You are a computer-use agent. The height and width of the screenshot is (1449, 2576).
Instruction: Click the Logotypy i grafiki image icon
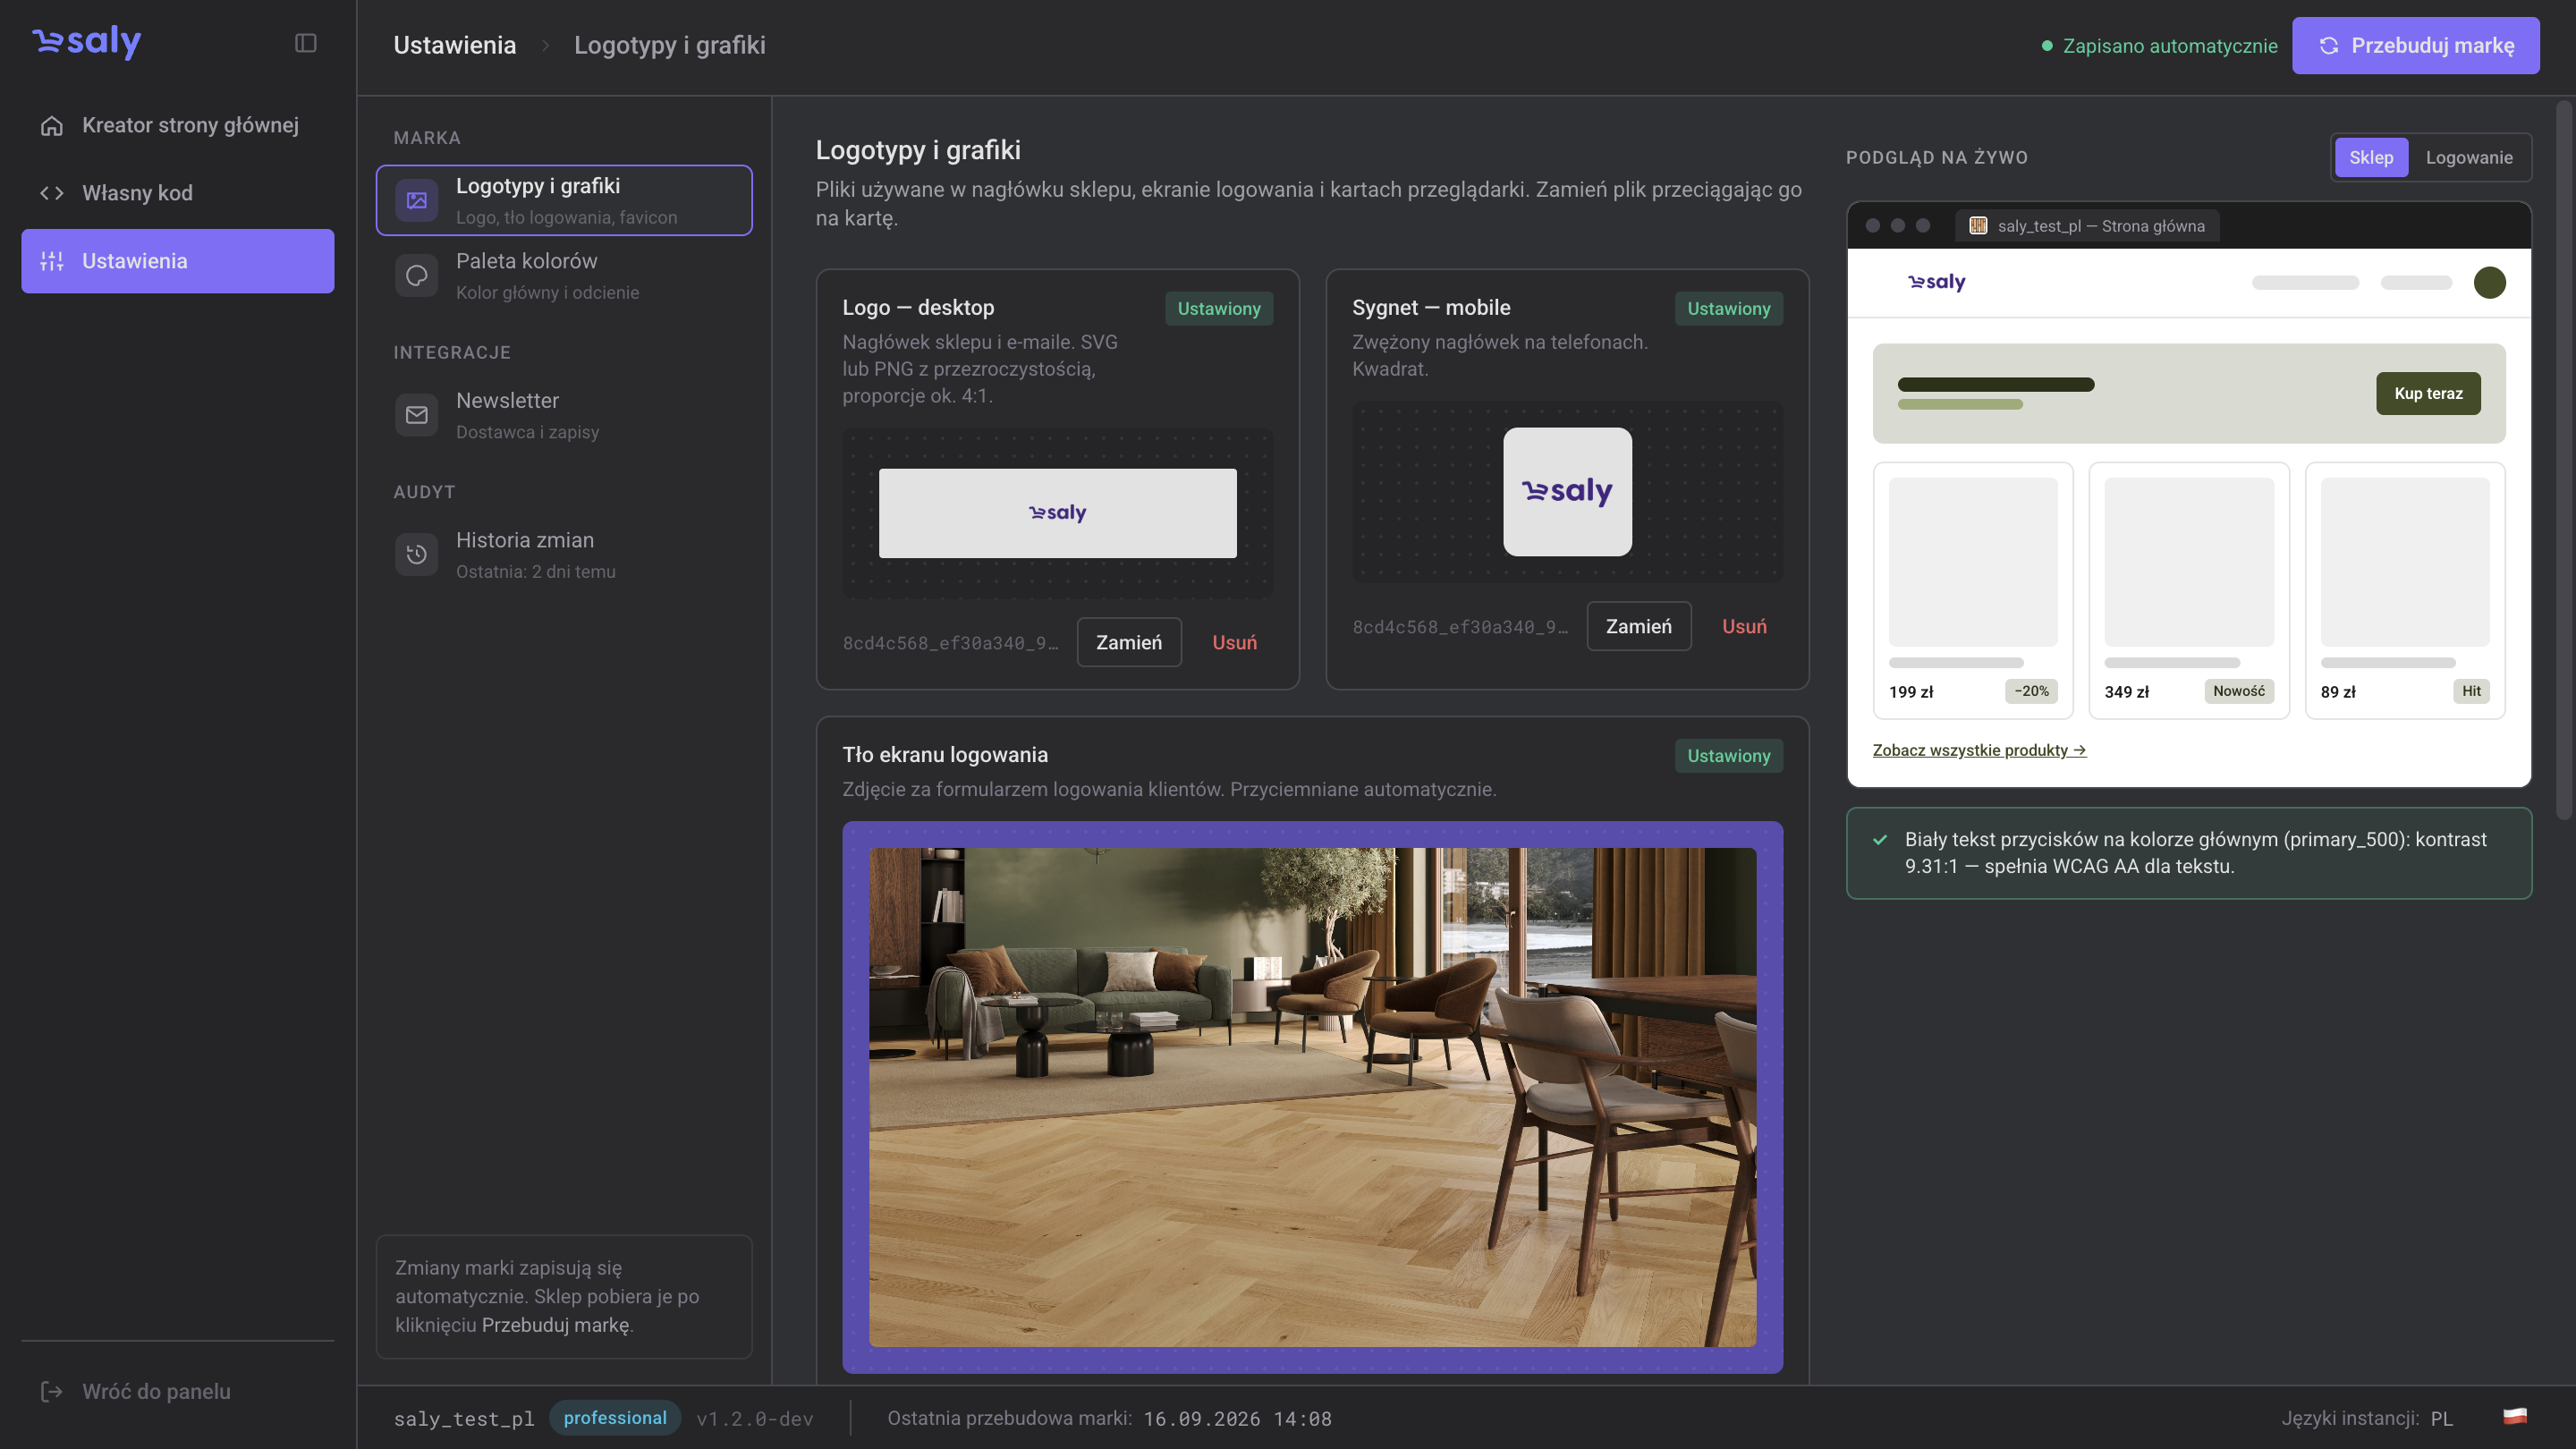(417, 201)
